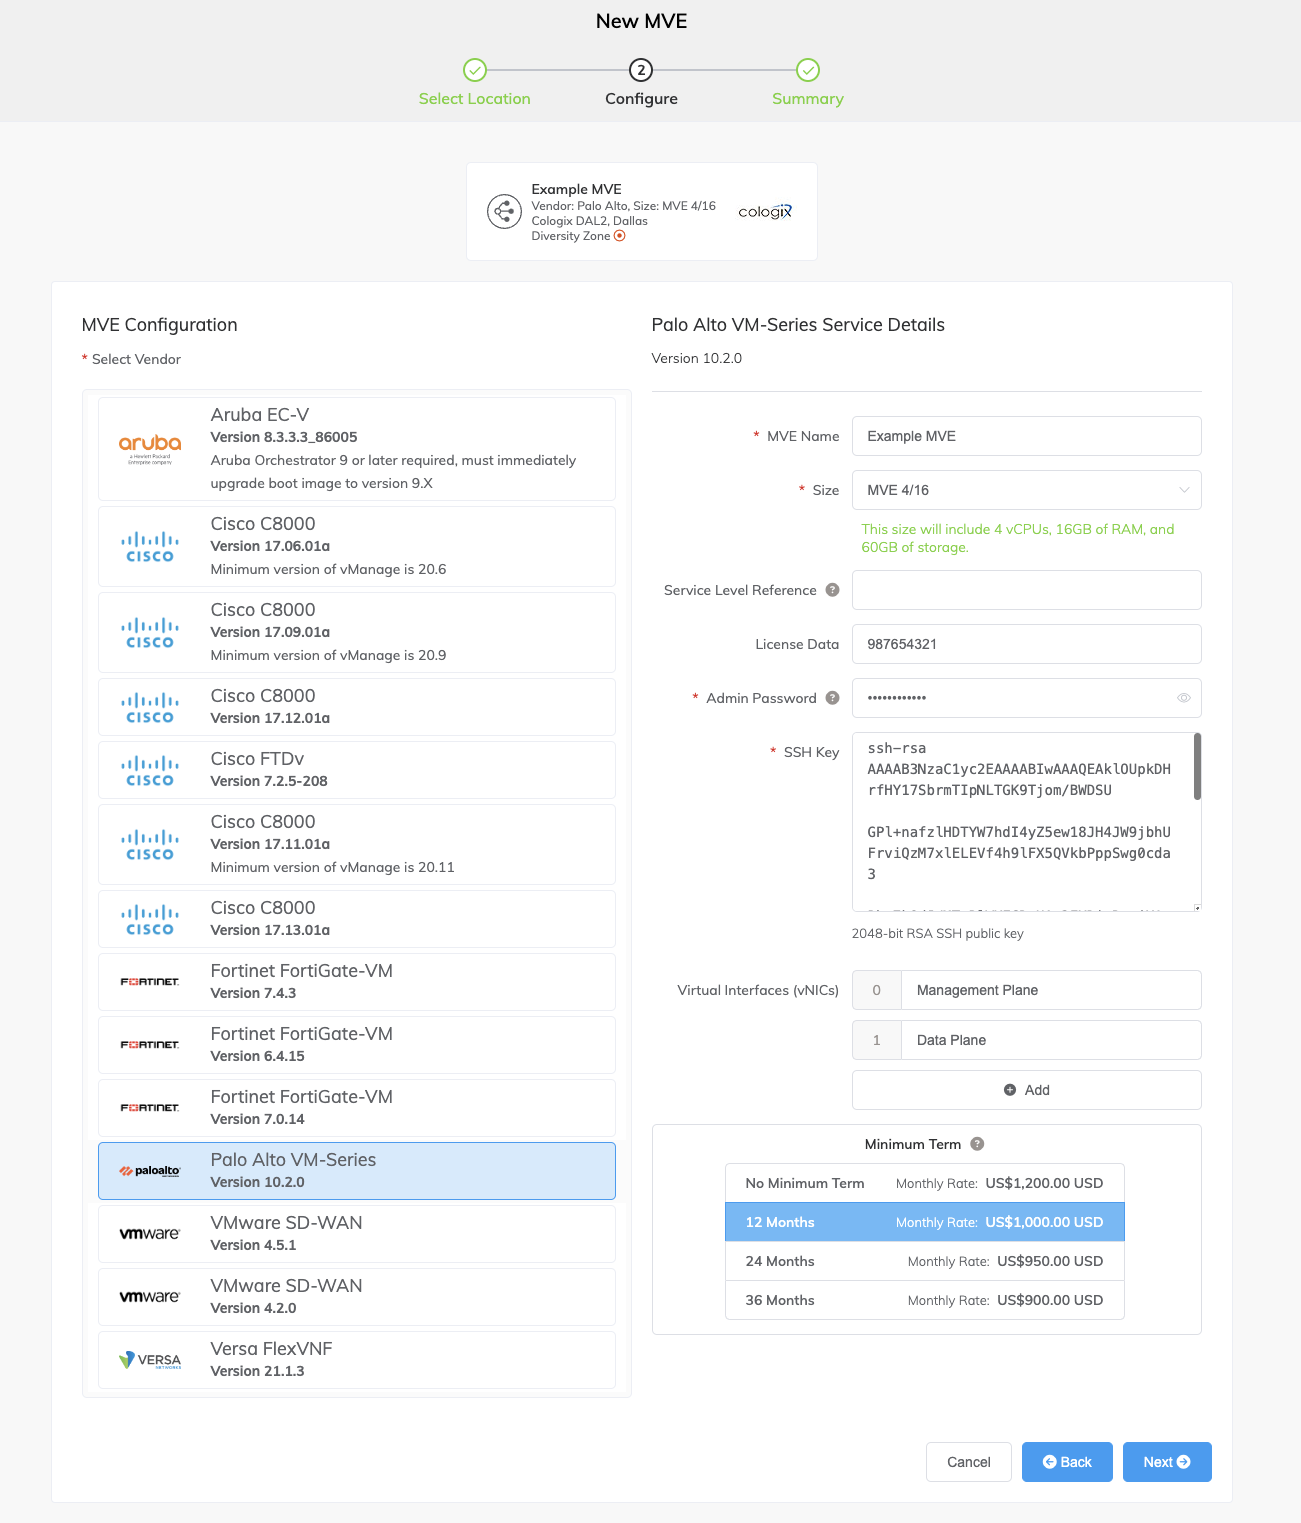Click the Palo Alto VM-Series title text
Image resolution: width=1301 pixels, height=1523 pixels.
tap(293, 1160)
